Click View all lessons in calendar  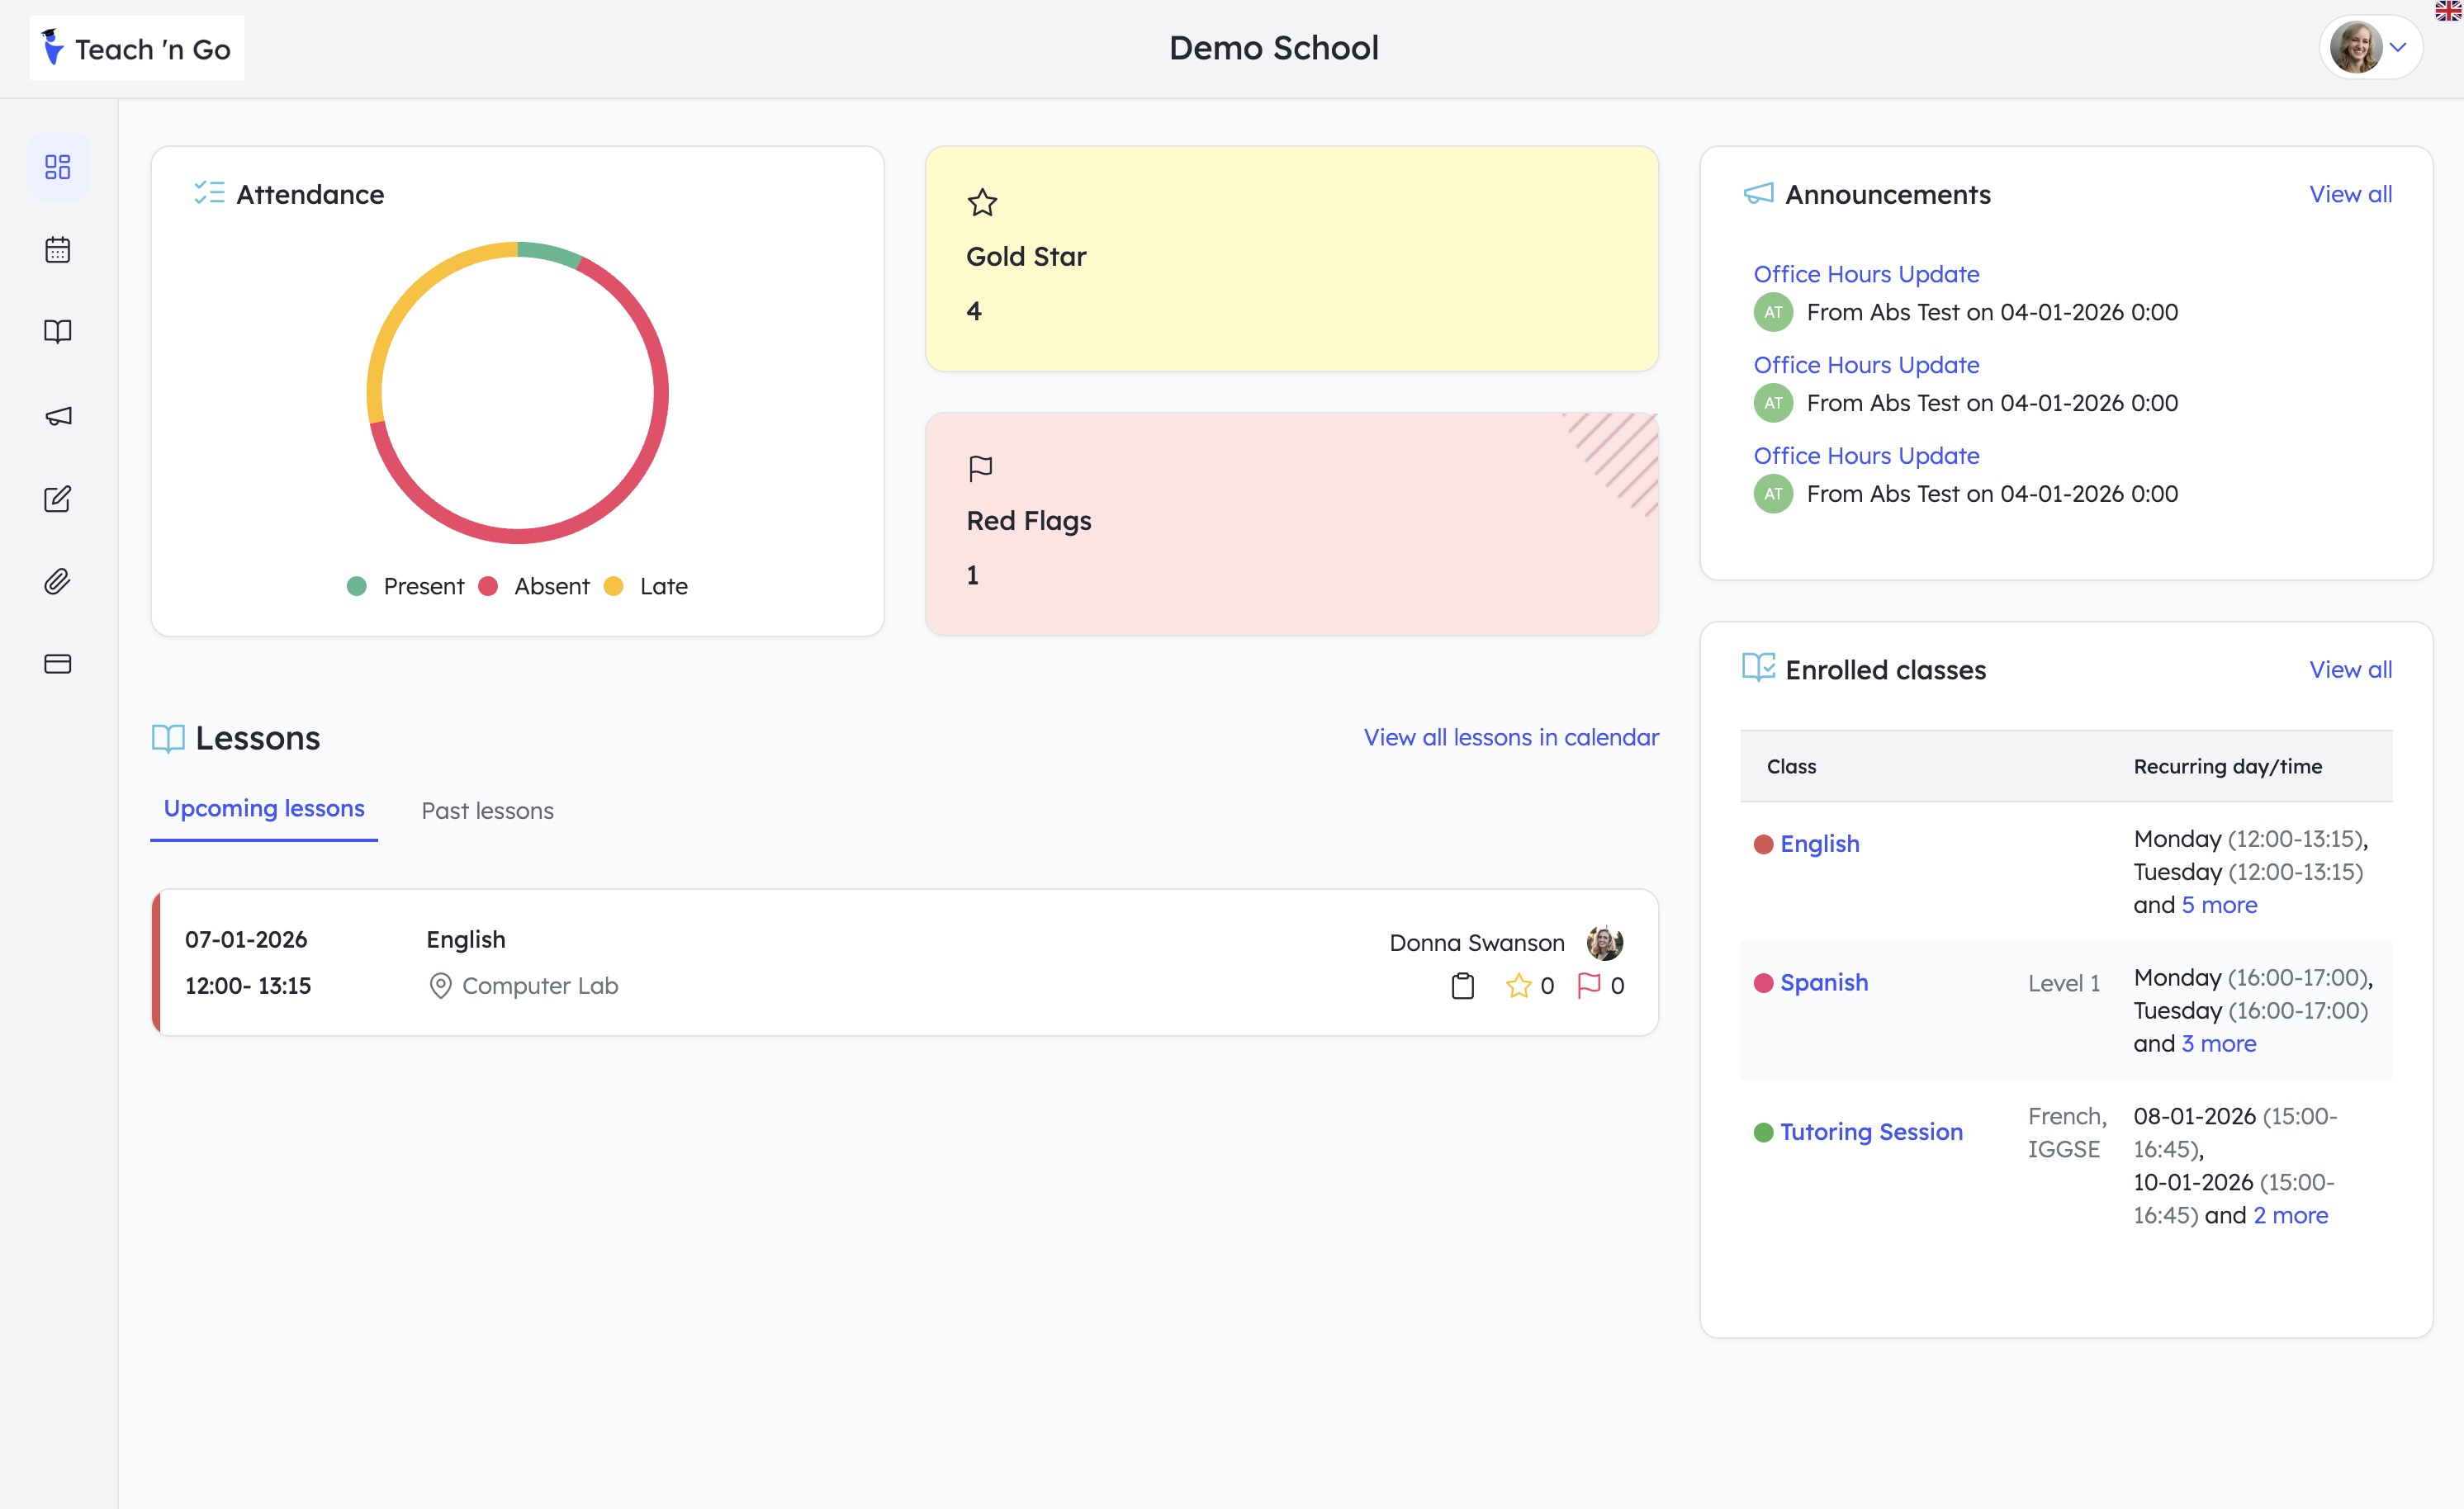(1510, 737)
